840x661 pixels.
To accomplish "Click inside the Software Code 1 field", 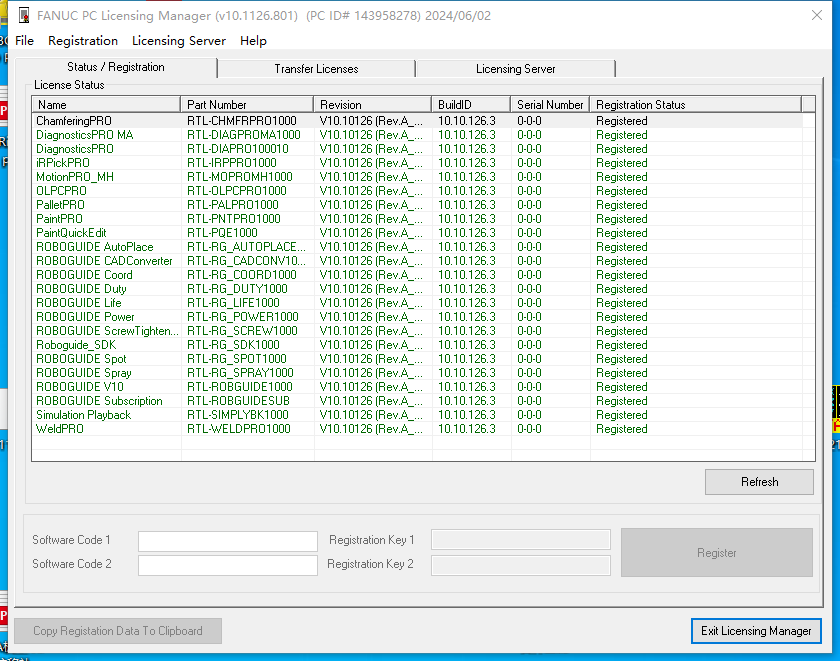I will coord(227,541).
